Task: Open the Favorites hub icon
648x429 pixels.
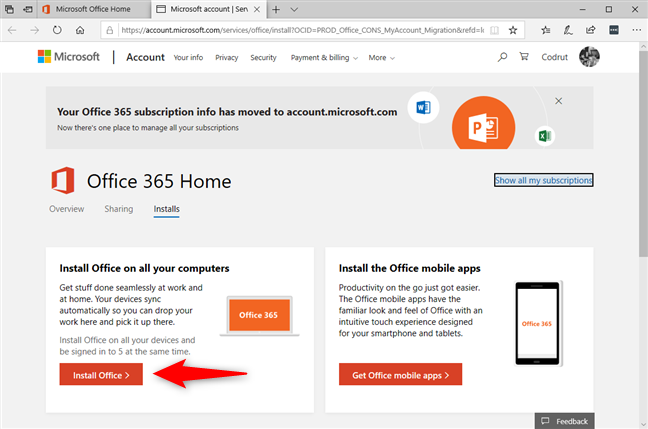Action: tap(546, 30)
